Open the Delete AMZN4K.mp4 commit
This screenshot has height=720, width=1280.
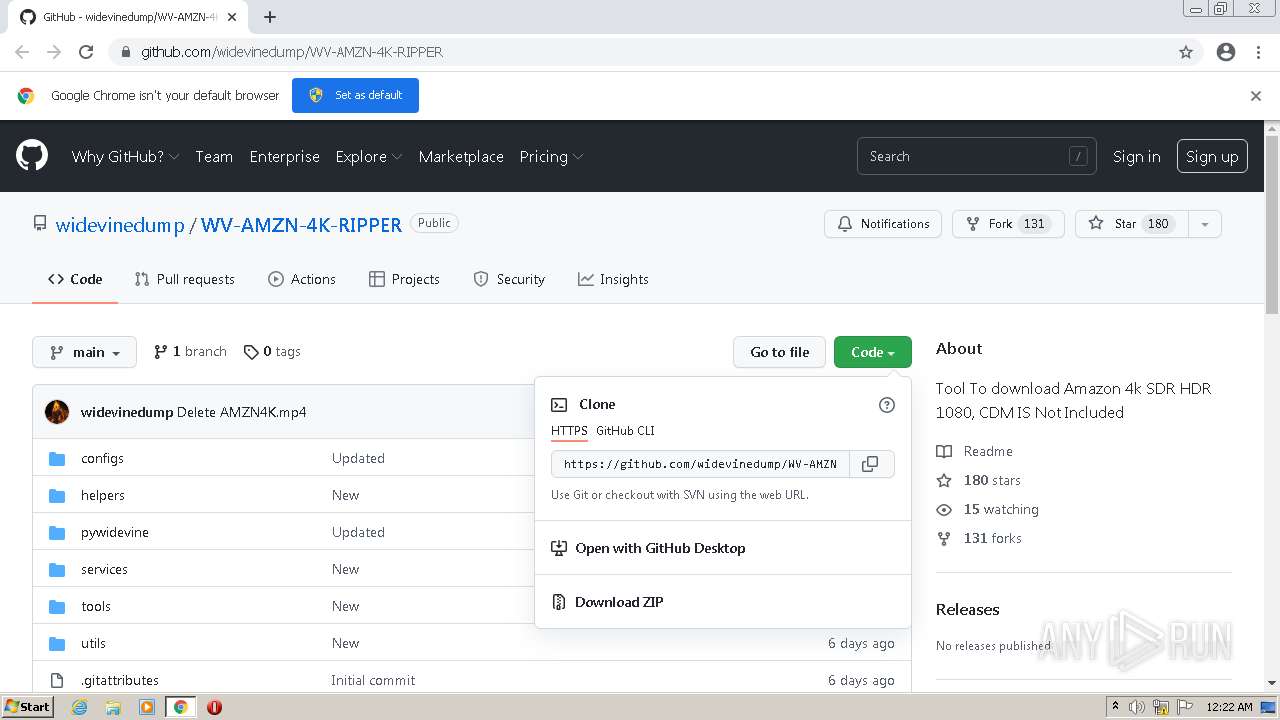[x=242, y=412]
